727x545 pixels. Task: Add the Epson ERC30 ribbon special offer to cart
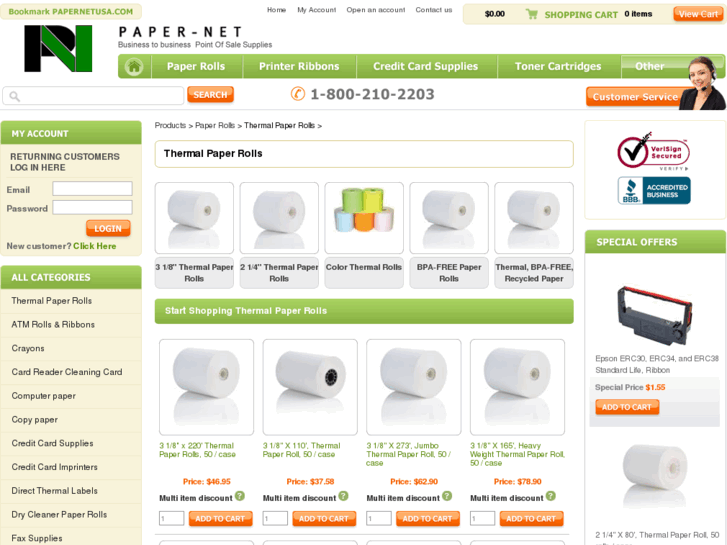pyautogui.click(x=627, y=407)
